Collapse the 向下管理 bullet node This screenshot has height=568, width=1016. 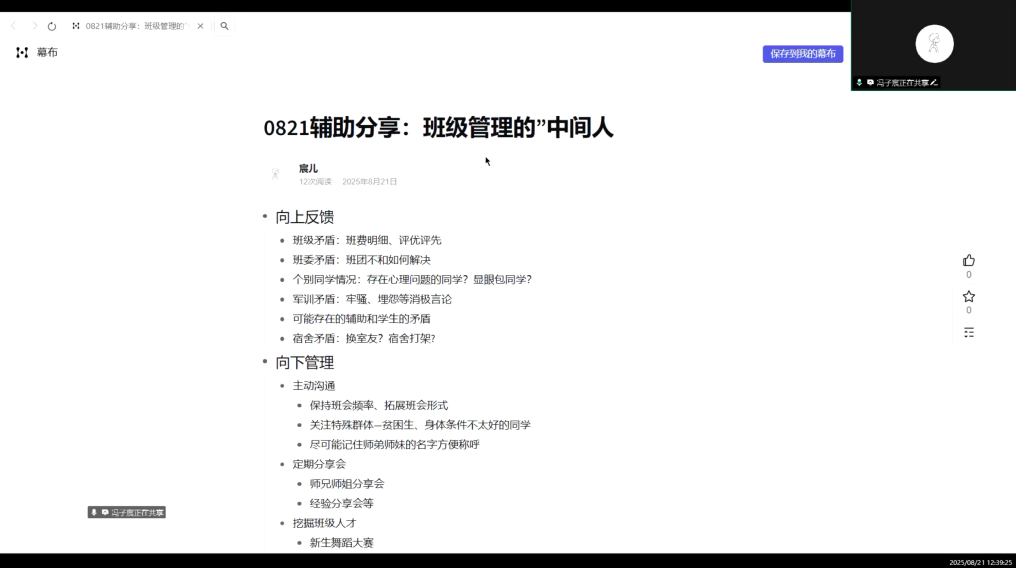click(265, 362)
